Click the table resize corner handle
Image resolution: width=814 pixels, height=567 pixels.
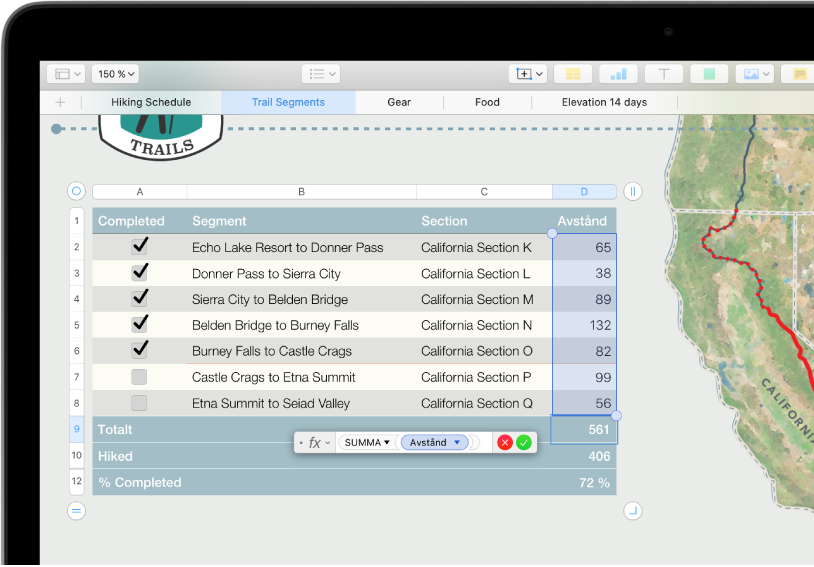(x=633, y=511)
